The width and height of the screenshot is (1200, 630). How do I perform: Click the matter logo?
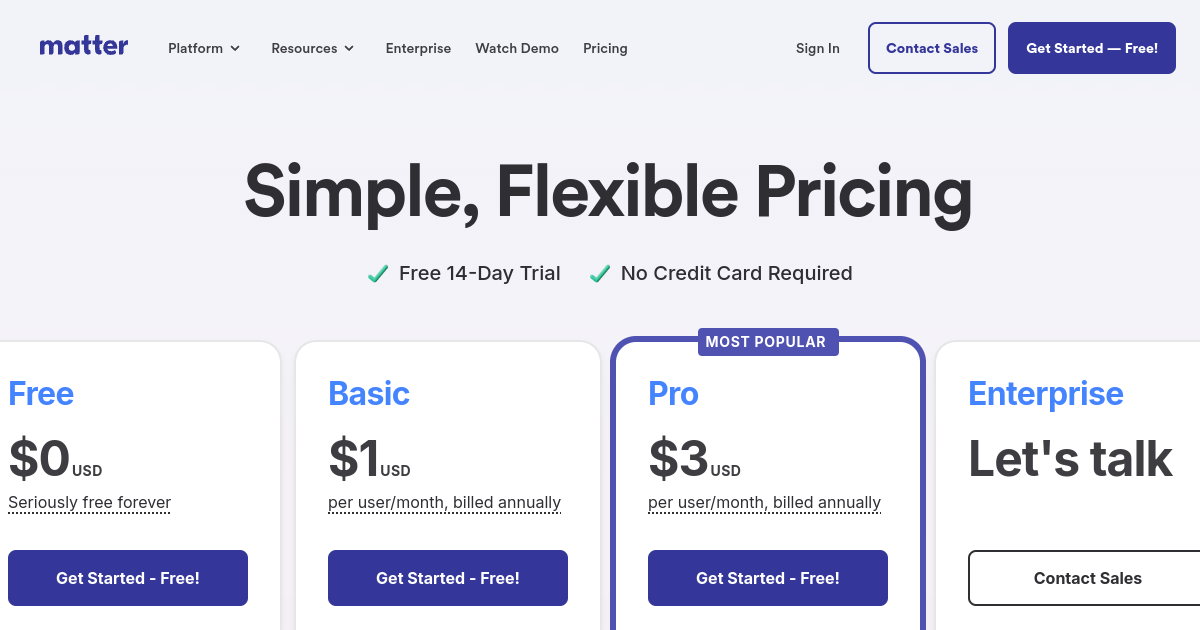84,46
